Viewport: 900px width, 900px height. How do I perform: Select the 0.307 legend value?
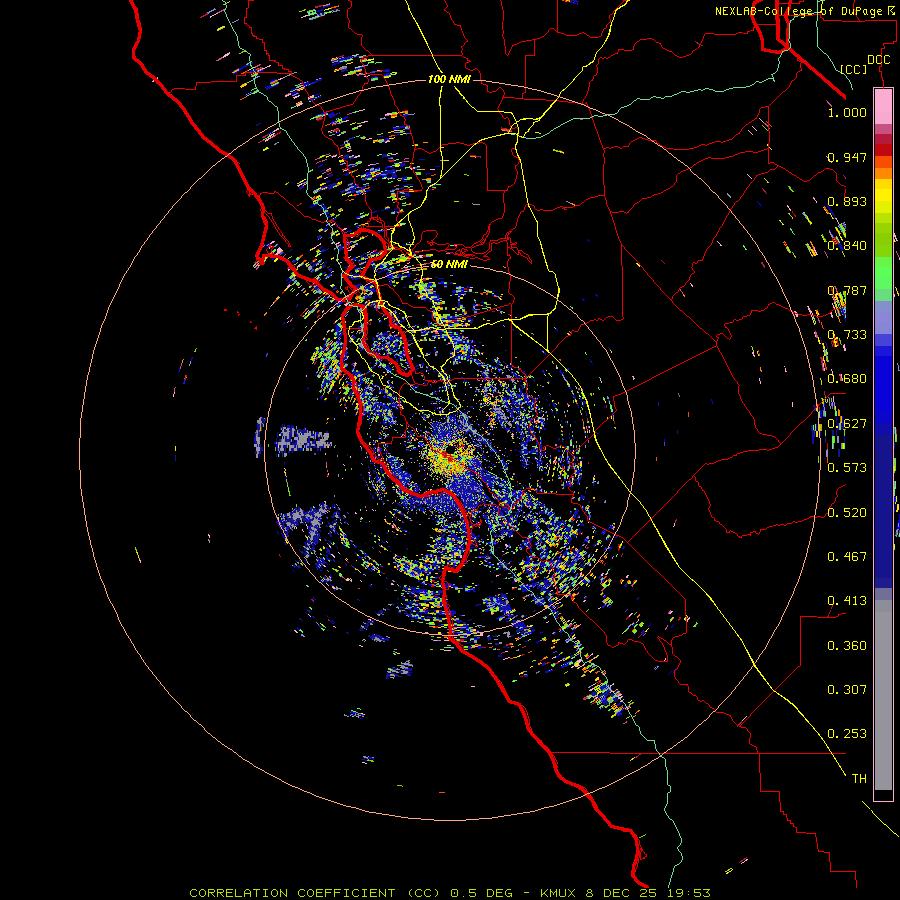click(847, 690)
